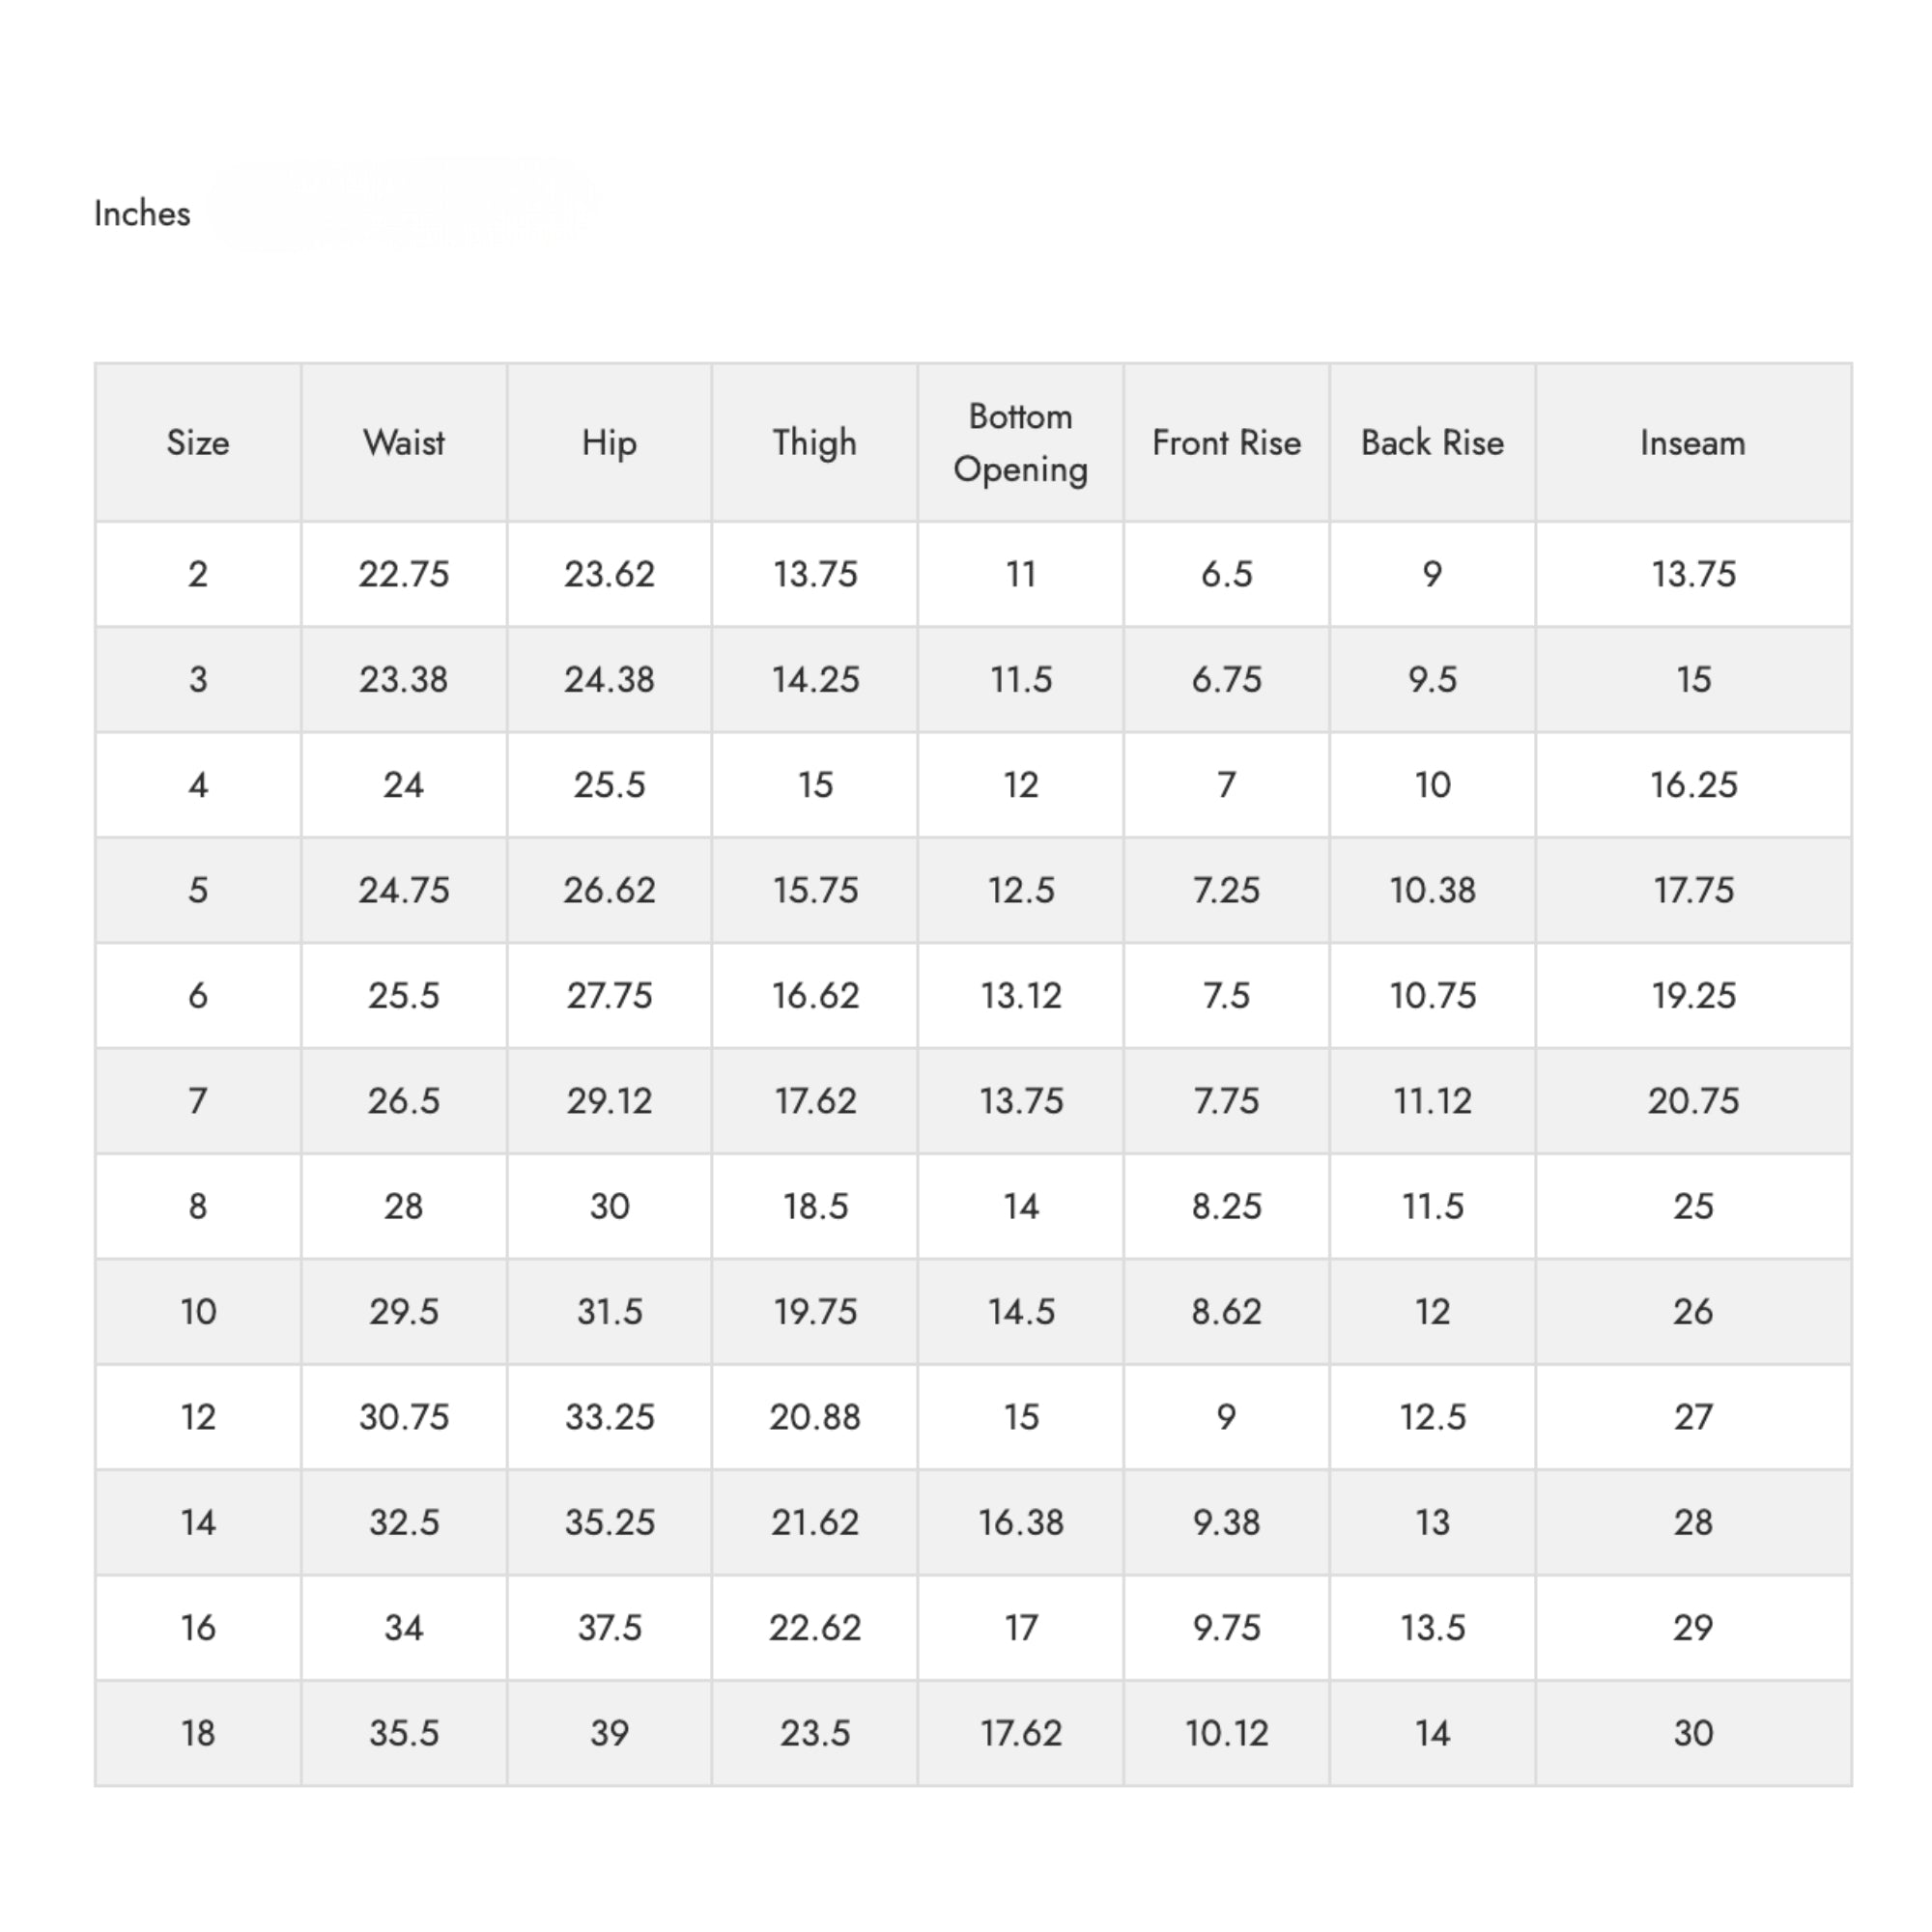Screen dimensions: 1932x1932
Task: Click hip value 37.5 in size 16 row
Action: (609, 1627)
